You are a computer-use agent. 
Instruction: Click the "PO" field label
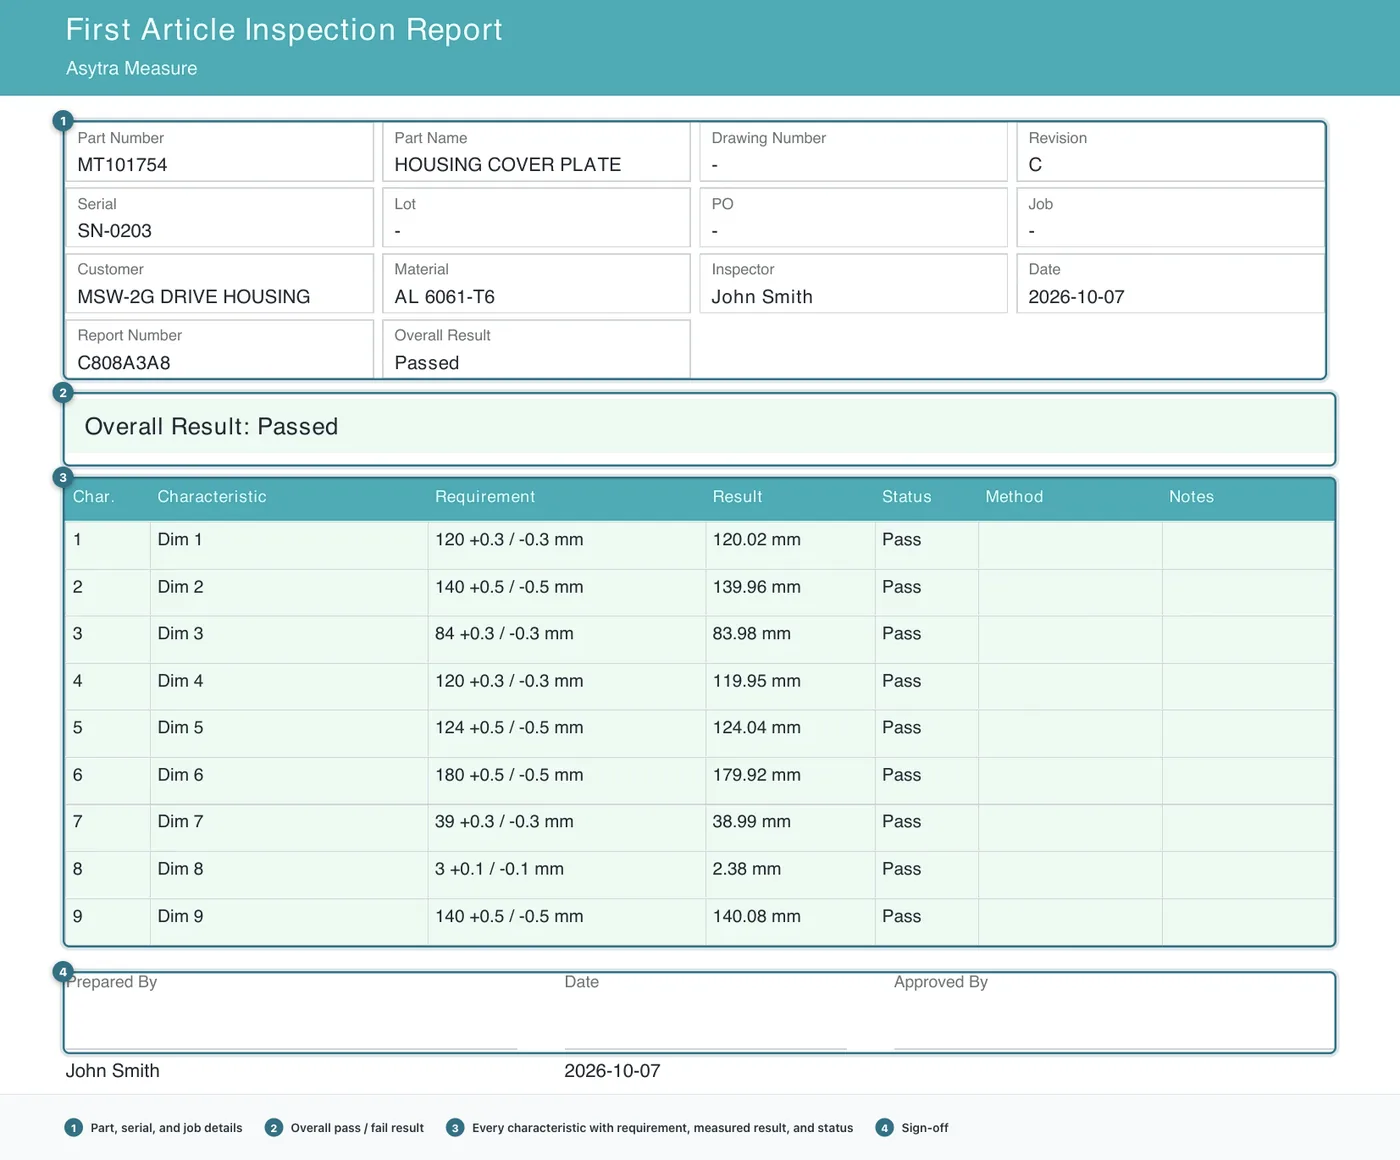pyautogui.click(x=722, y=204)
